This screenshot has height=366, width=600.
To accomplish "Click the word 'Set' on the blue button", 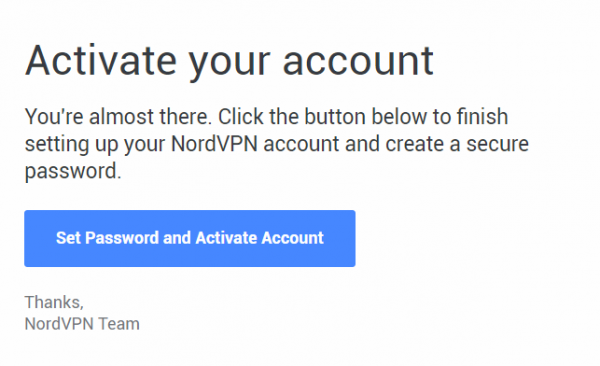I will coord(68,238).
